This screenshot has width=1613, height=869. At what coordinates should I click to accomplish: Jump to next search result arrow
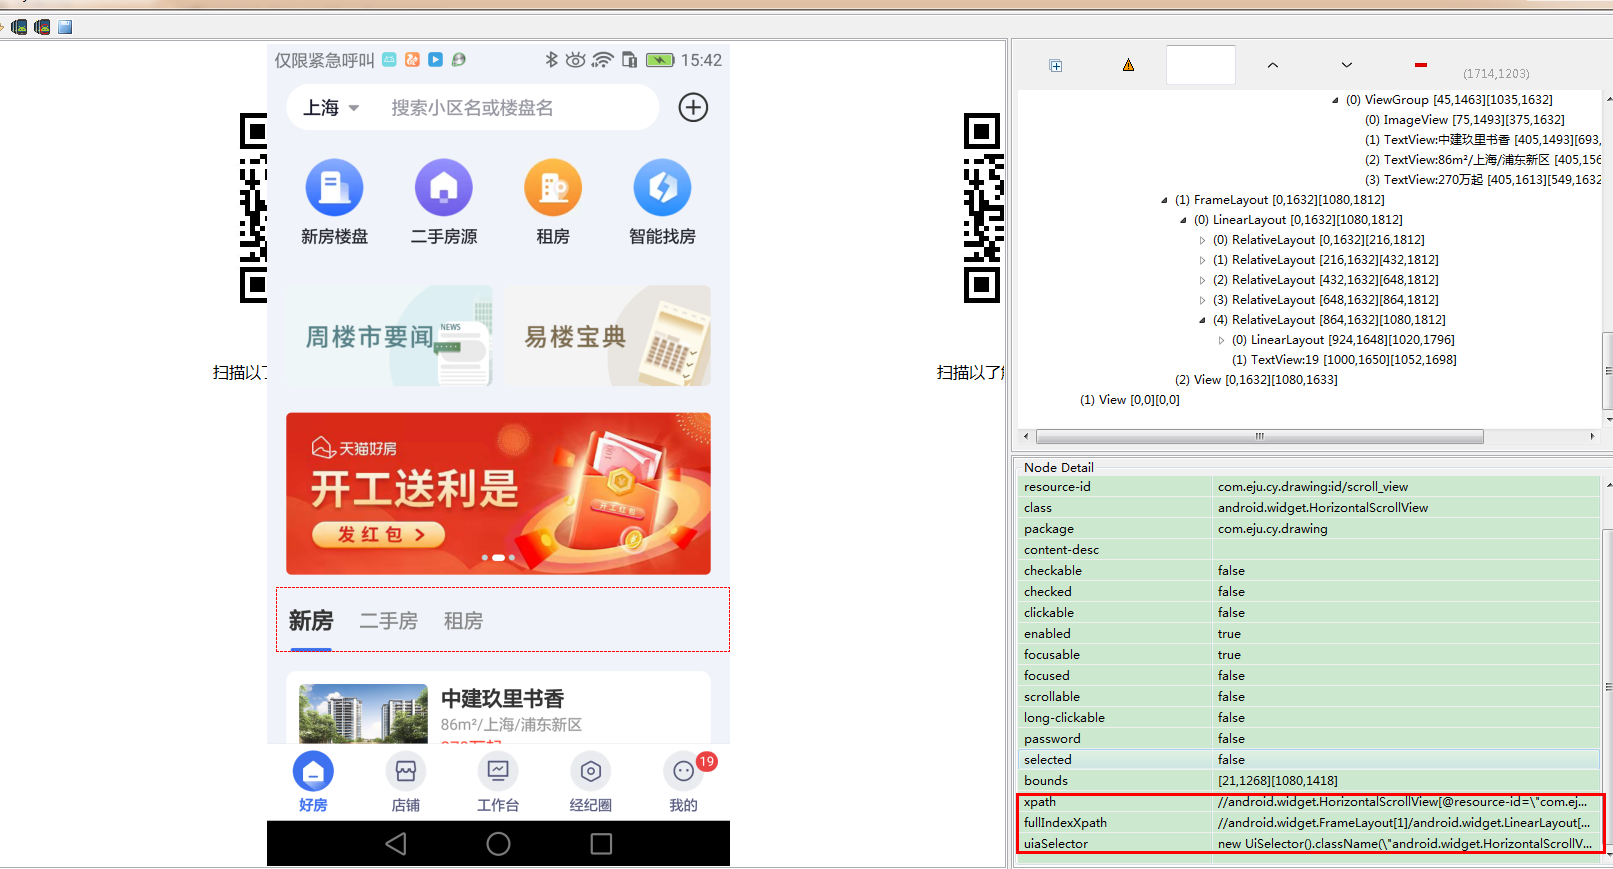(1347, 65)
